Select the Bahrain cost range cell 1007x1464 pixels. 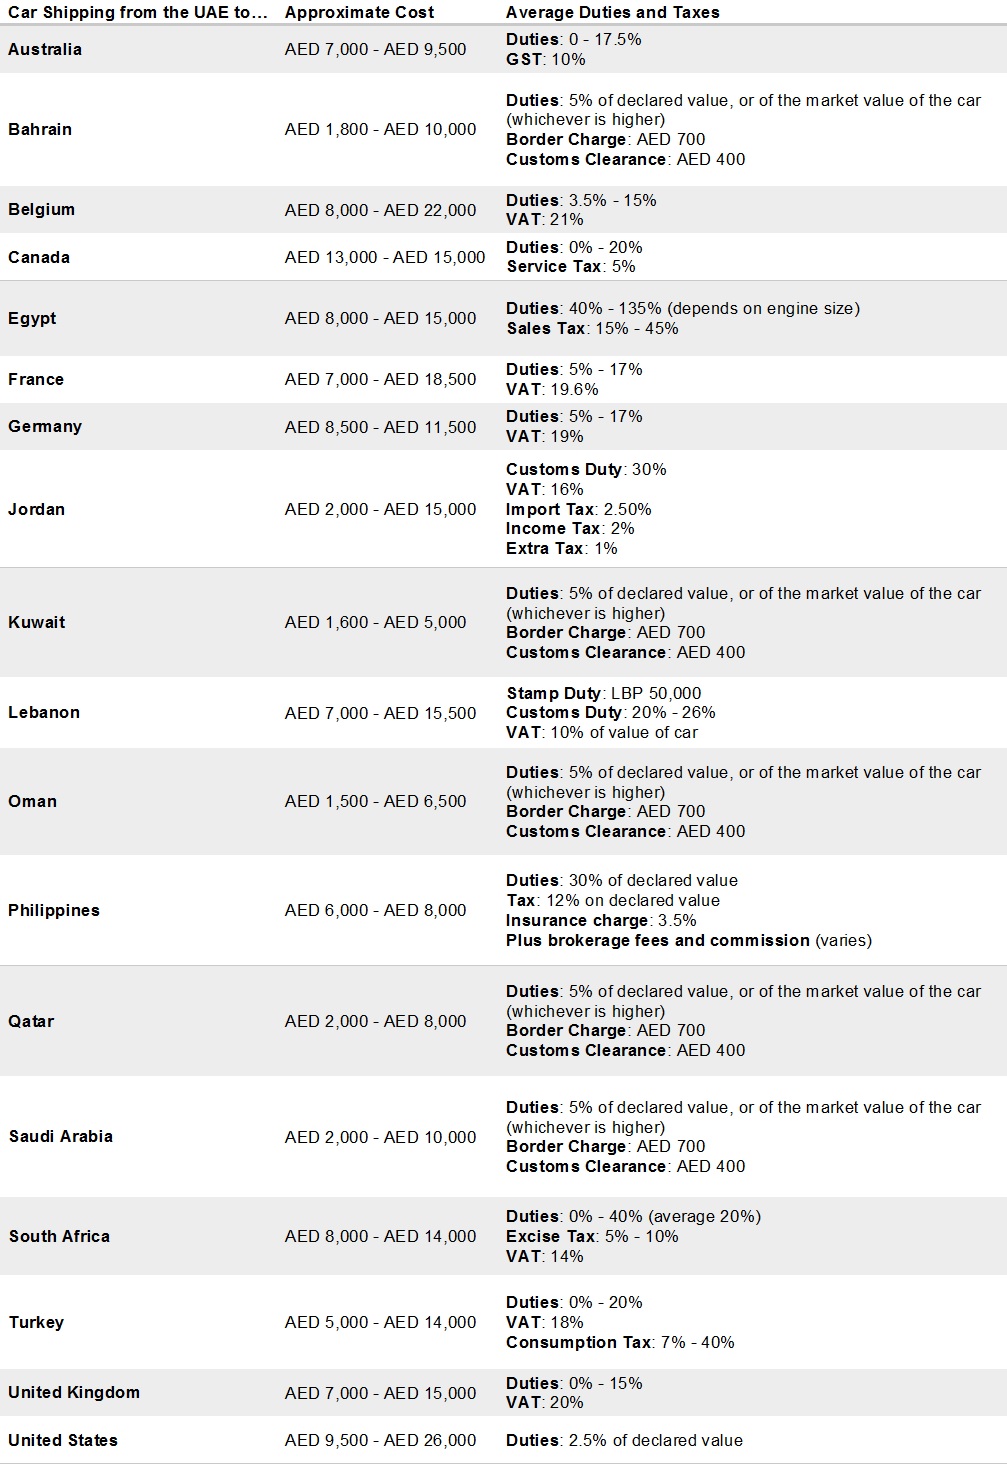380,129
